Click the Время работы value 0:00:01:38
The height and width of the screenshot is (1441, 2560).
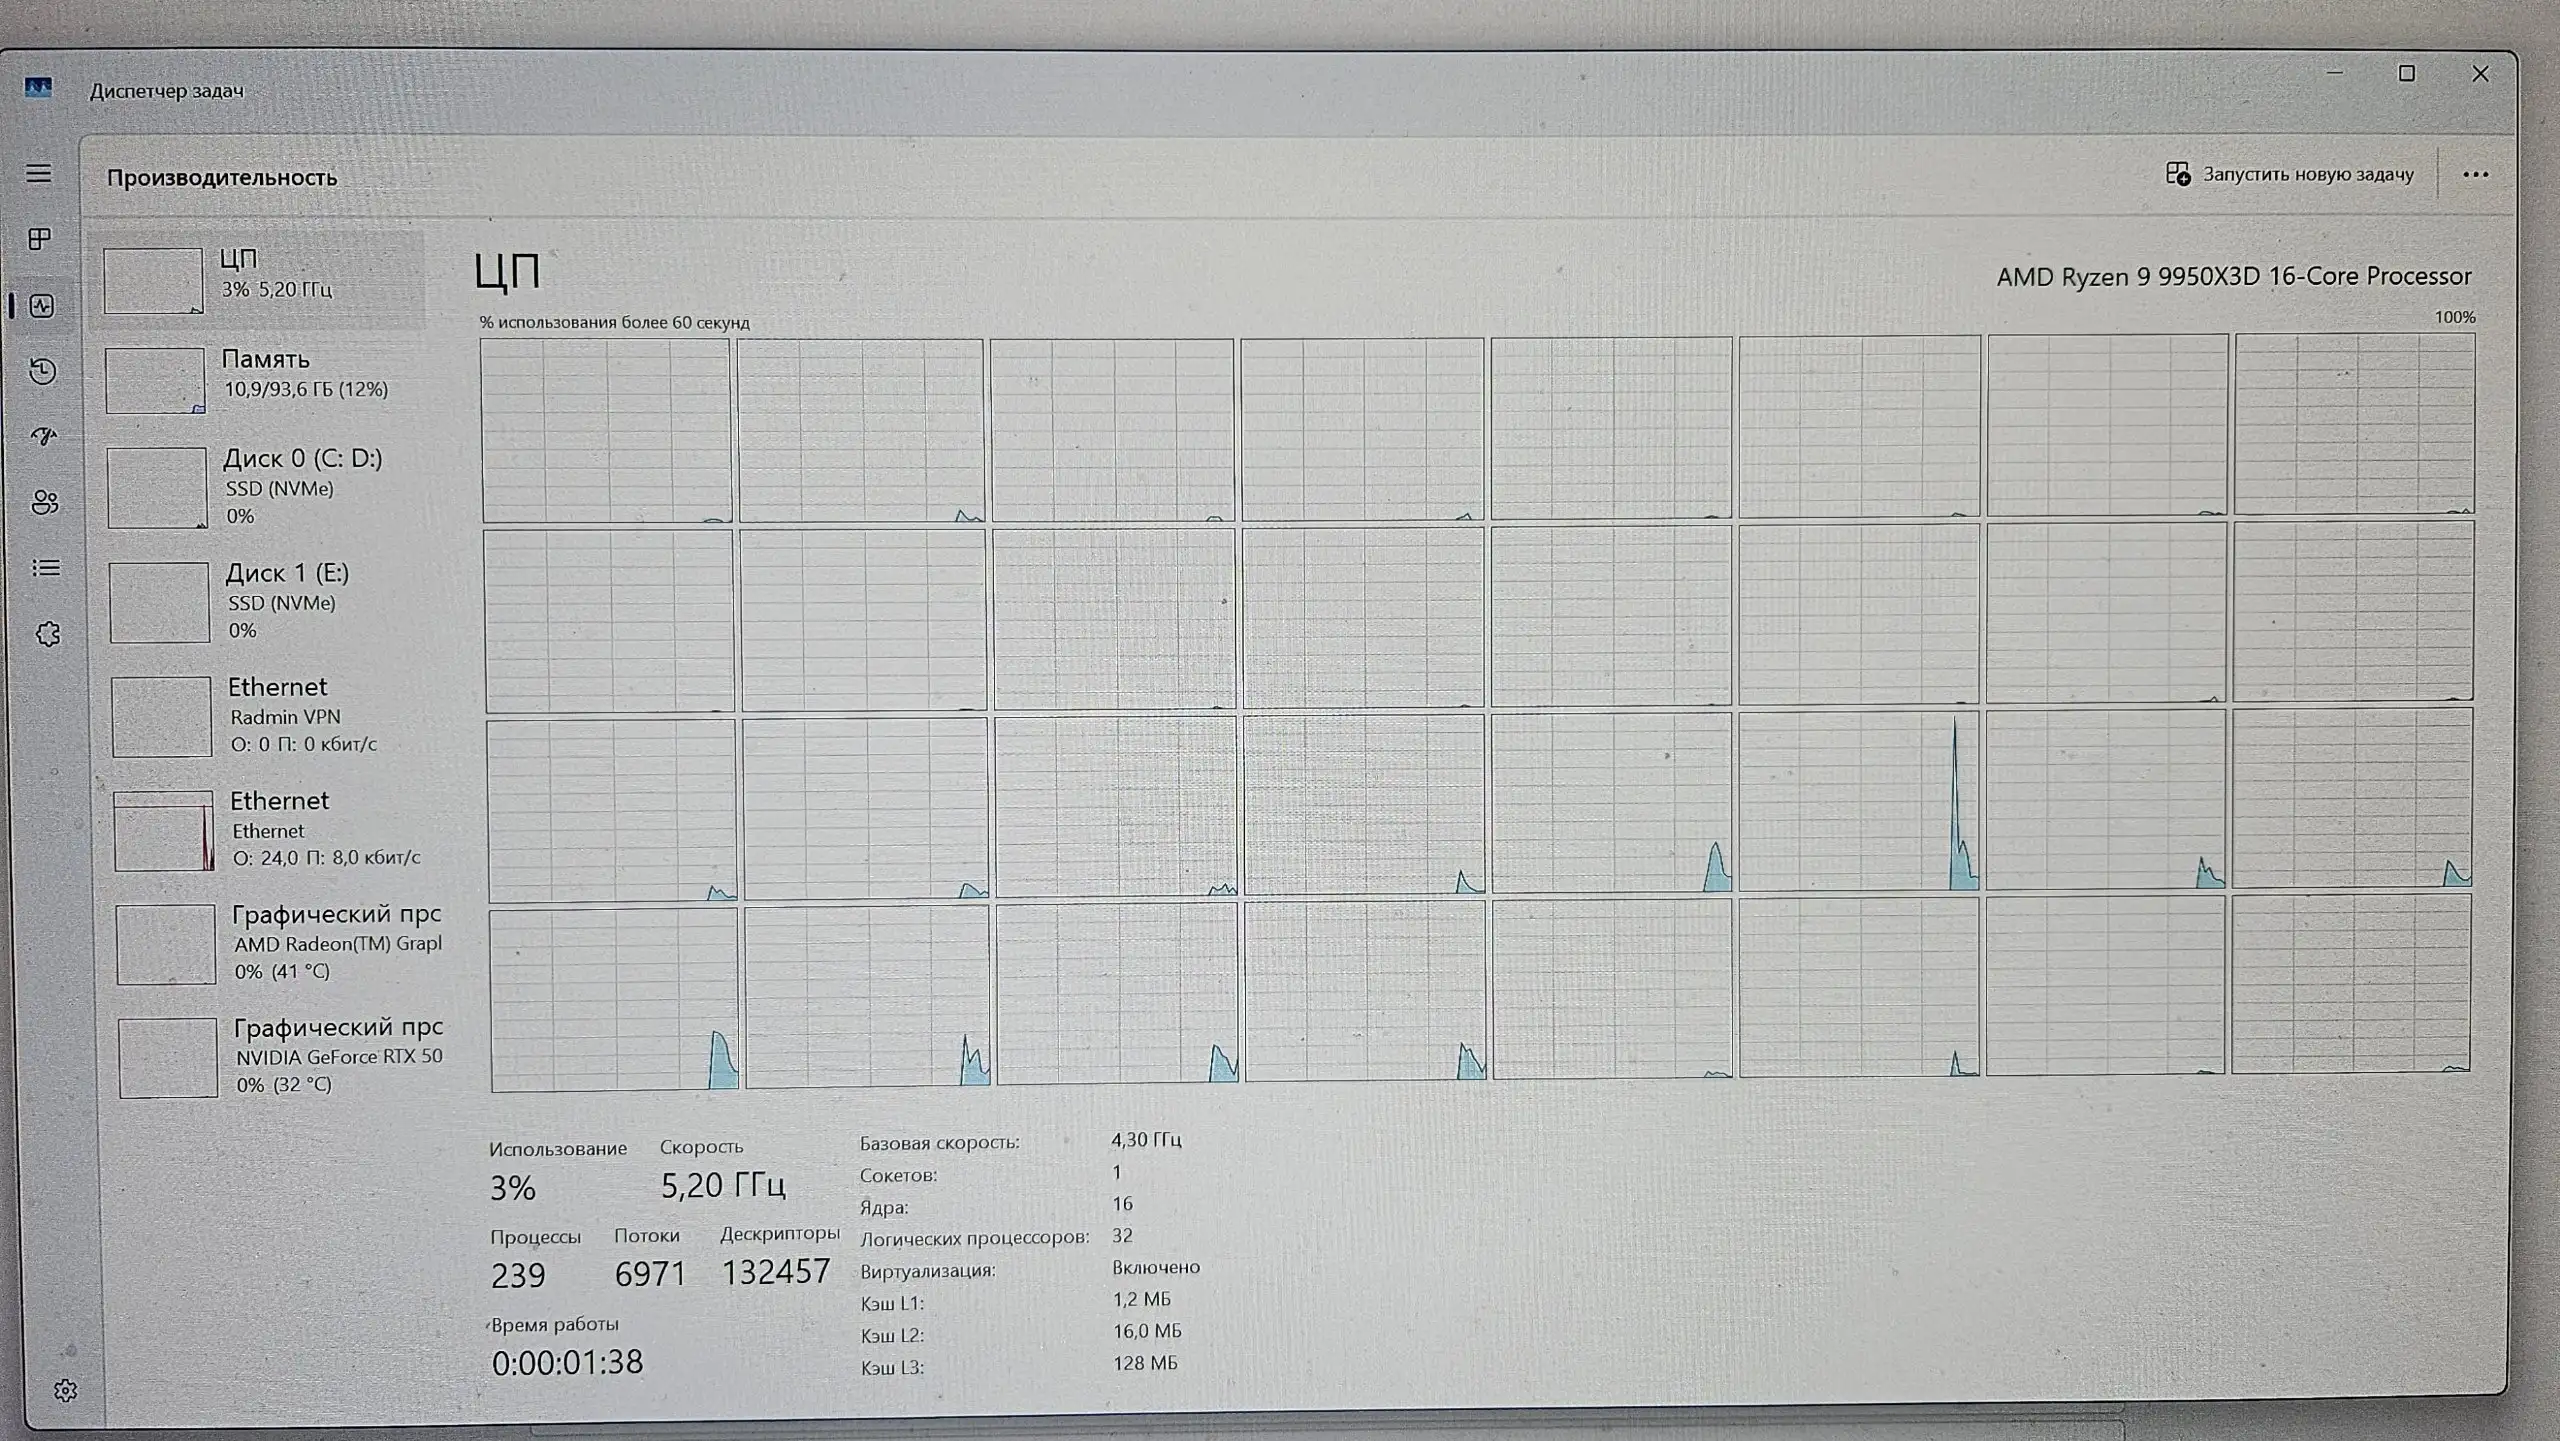567,1363
